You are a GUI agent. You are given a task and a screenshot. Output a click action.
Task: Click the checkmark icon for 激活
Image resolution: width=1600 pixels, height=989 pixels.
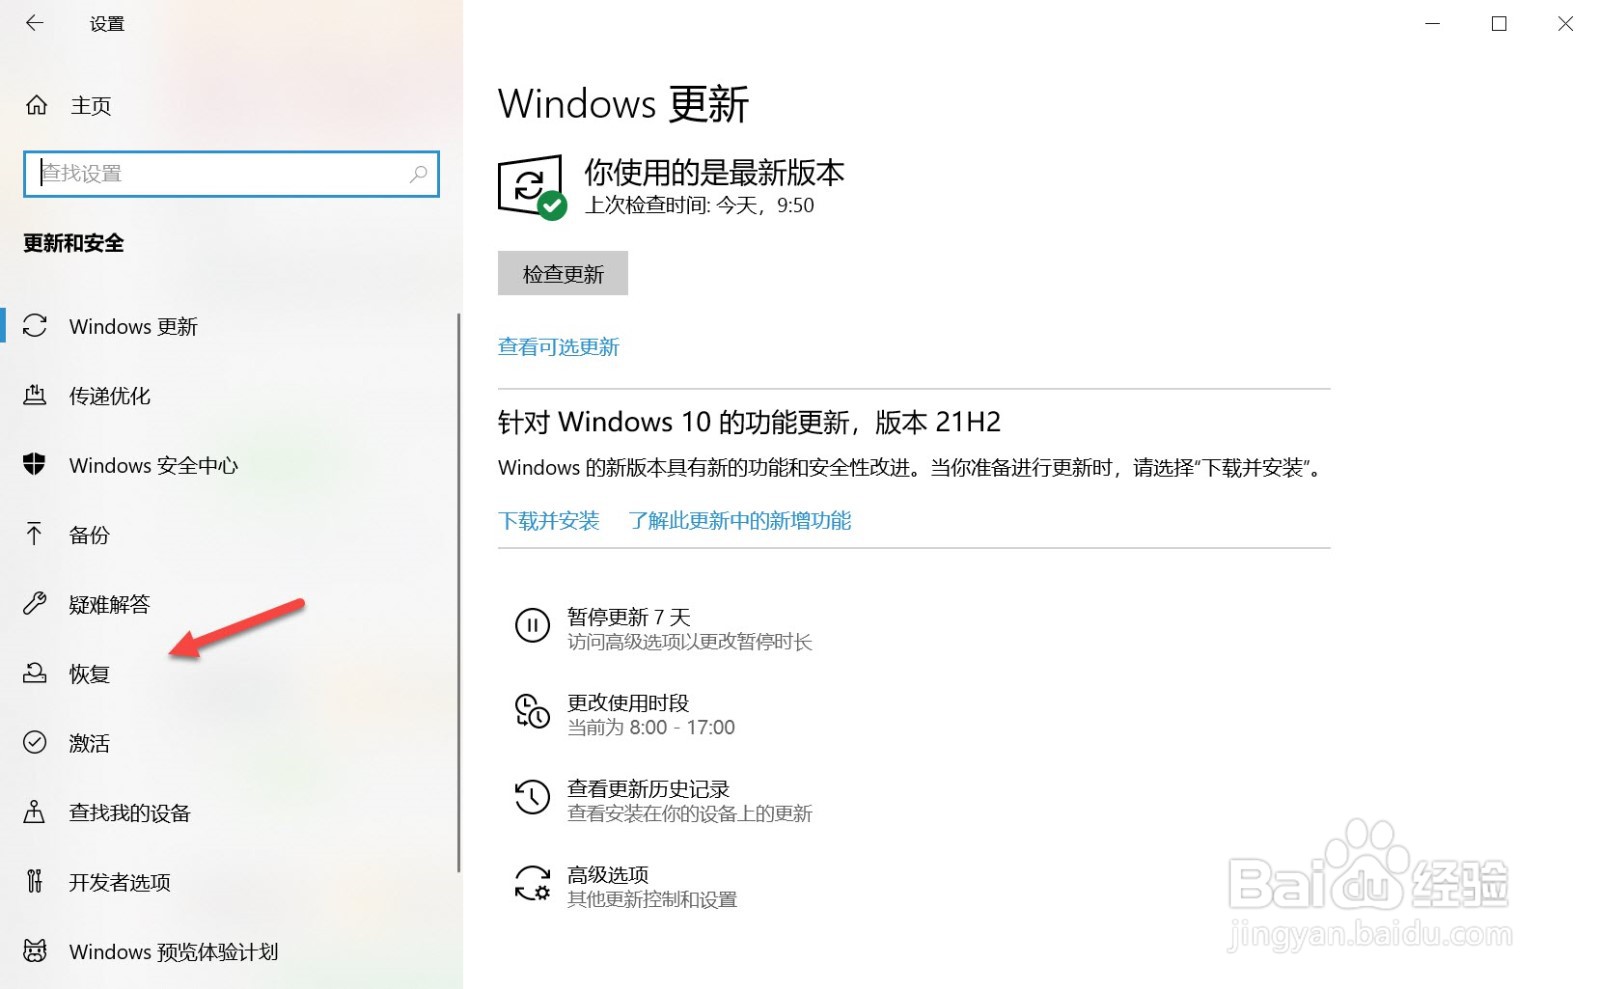[x=35, y=742]
